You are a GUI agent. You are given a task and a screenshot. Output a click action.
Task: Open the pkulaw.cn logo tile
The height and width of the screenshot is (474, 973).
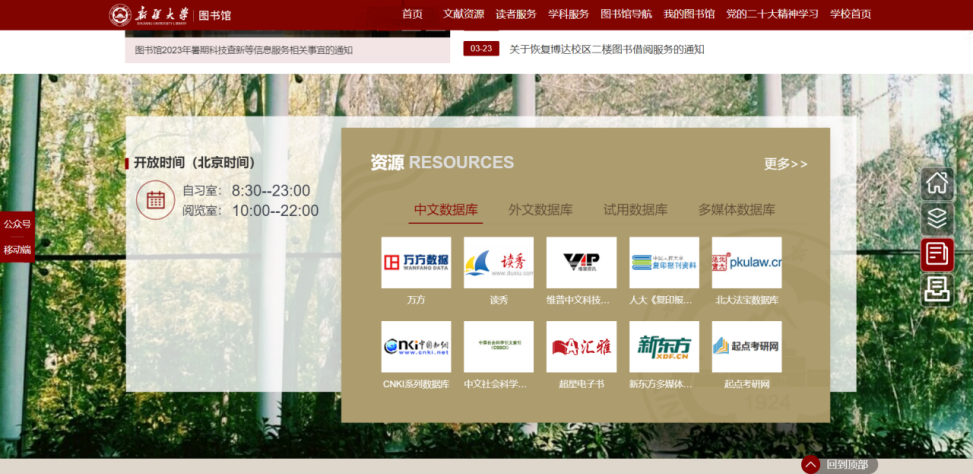coord(747,262)
